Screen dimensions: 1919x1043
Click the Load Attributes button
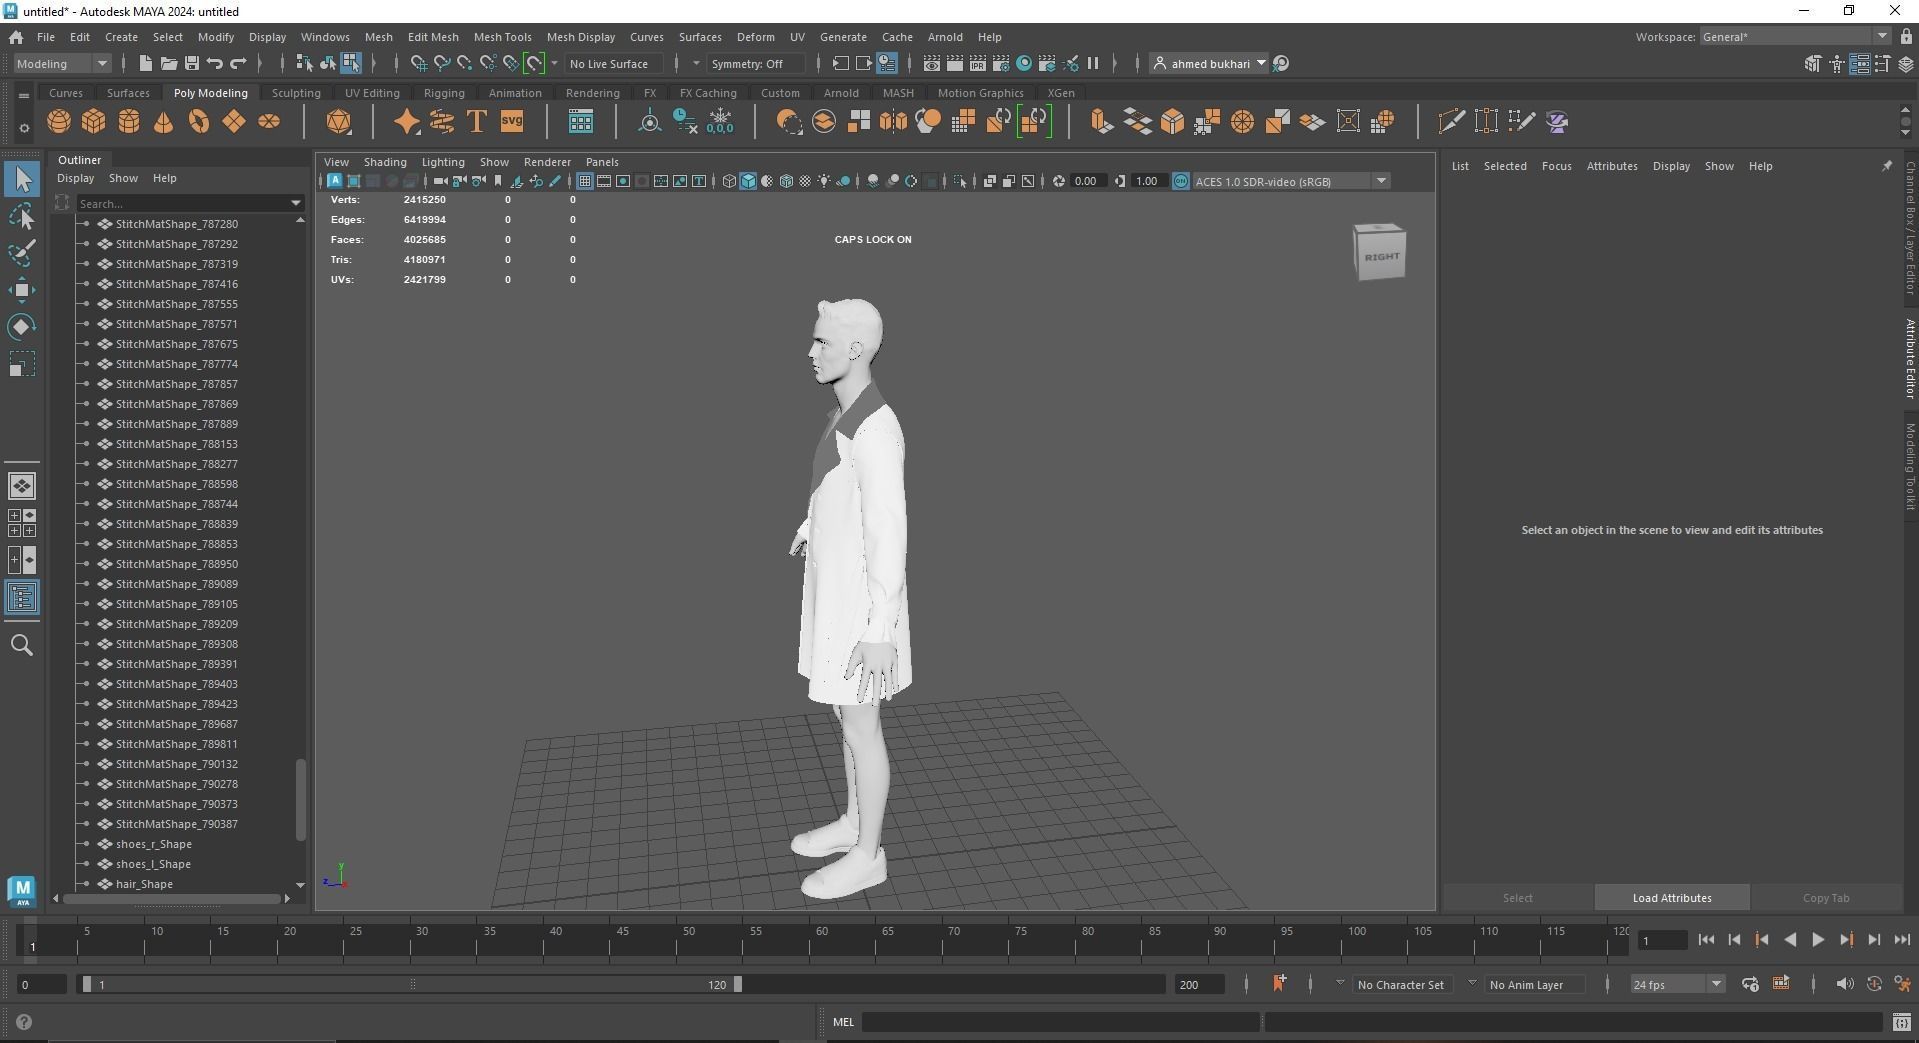(1671, 898)
